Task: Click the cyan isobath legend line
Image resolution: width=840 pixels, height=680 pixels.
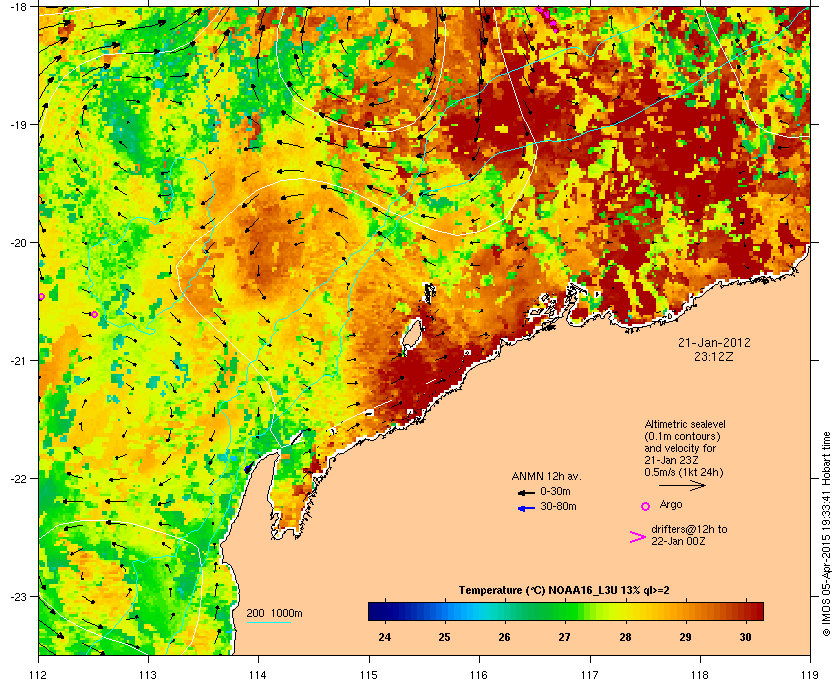Action: 268,622
